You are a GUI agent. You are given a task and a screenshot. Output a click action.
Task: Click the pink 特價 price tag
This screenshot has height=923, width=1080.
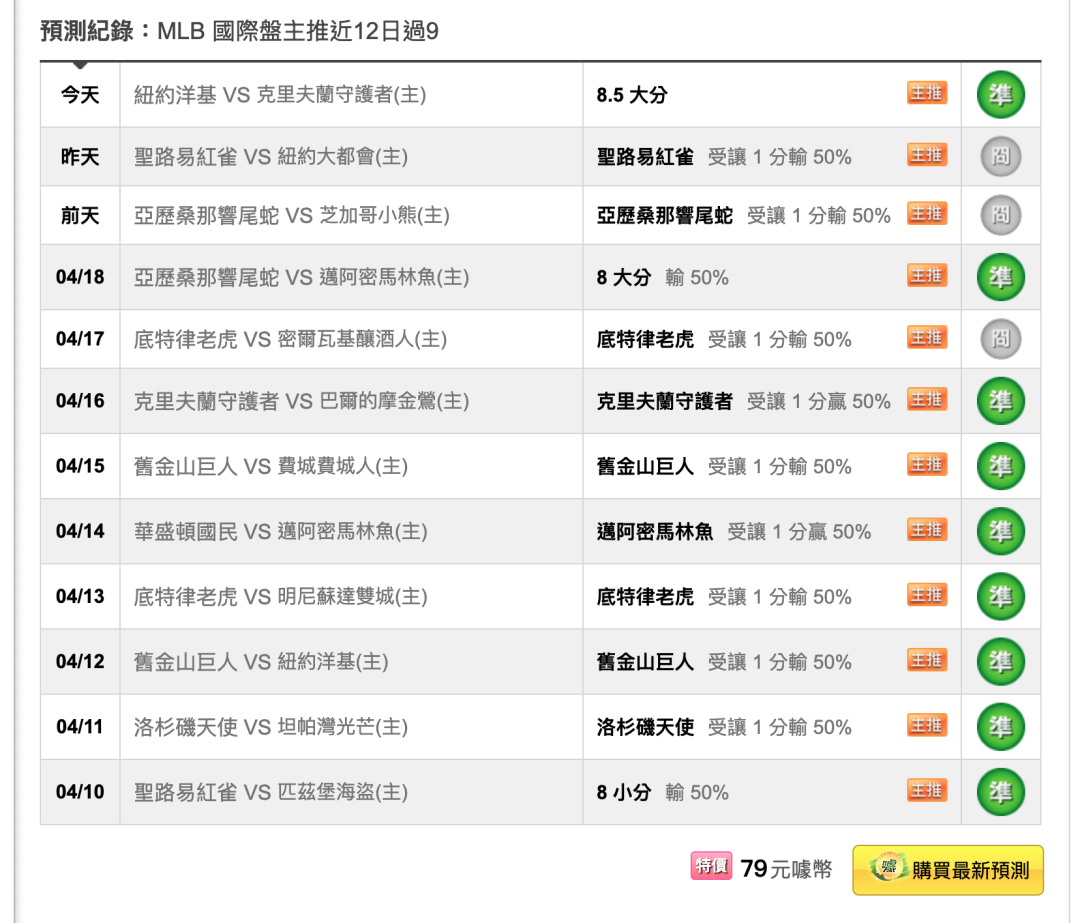pyautogui.click(x=712, y=866)
